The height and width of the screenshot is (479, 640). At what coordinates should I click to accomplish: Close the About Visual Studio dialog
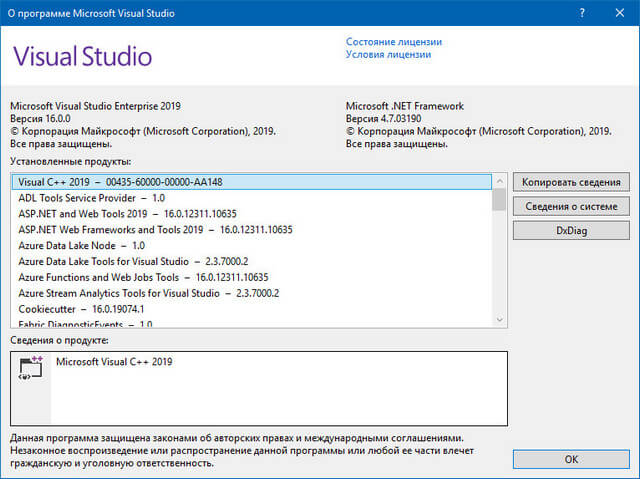(x=619, y=12)
